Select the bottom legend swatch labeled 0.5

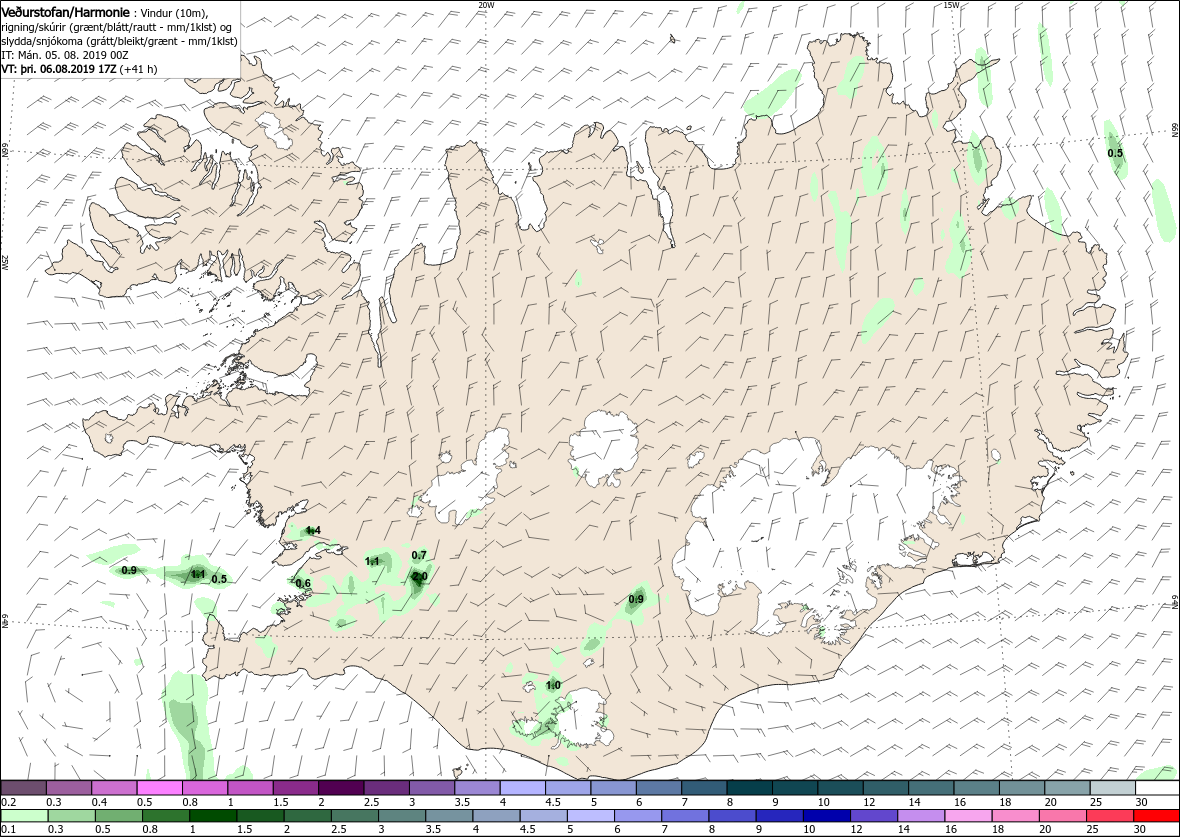coord(118,816)
